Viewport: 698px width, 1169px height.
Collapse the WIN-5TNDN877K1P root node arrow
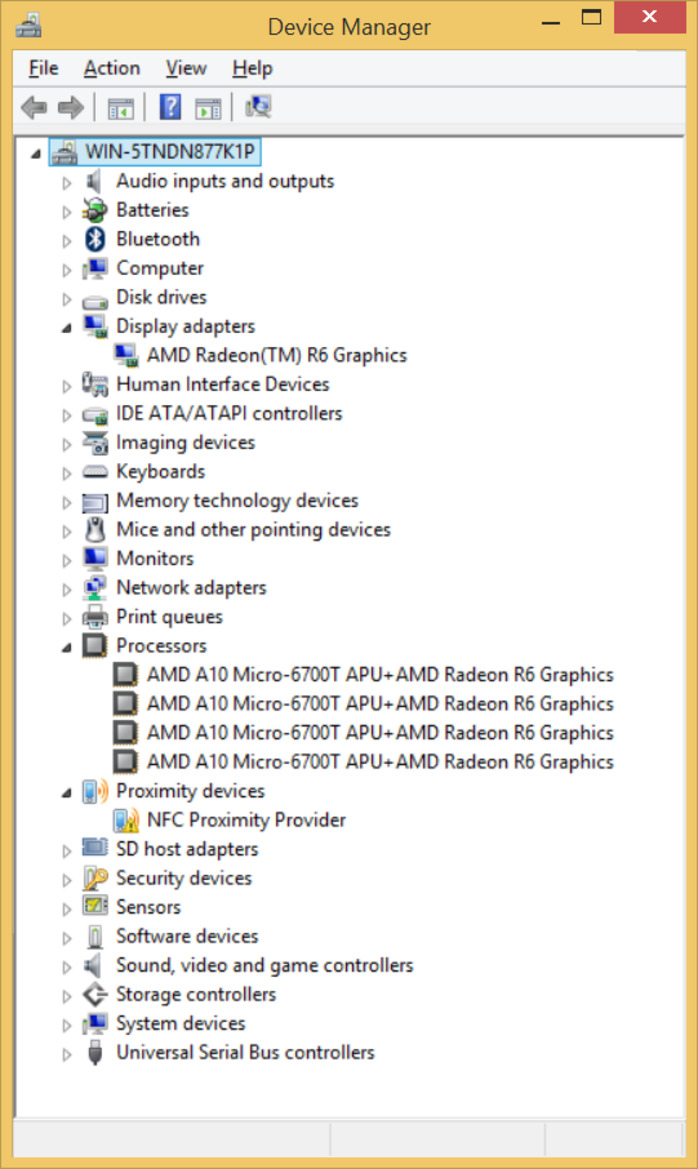tap(36, 154)
